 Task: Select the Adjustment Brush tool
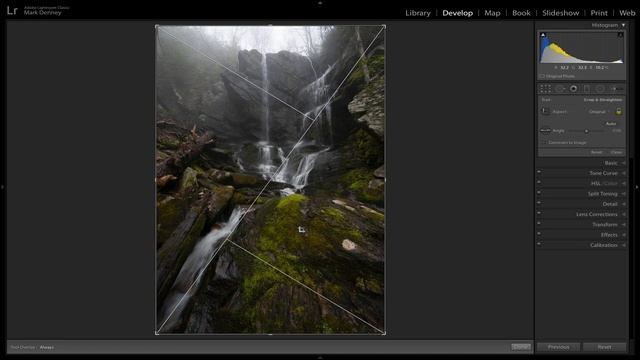click(616, 89)
